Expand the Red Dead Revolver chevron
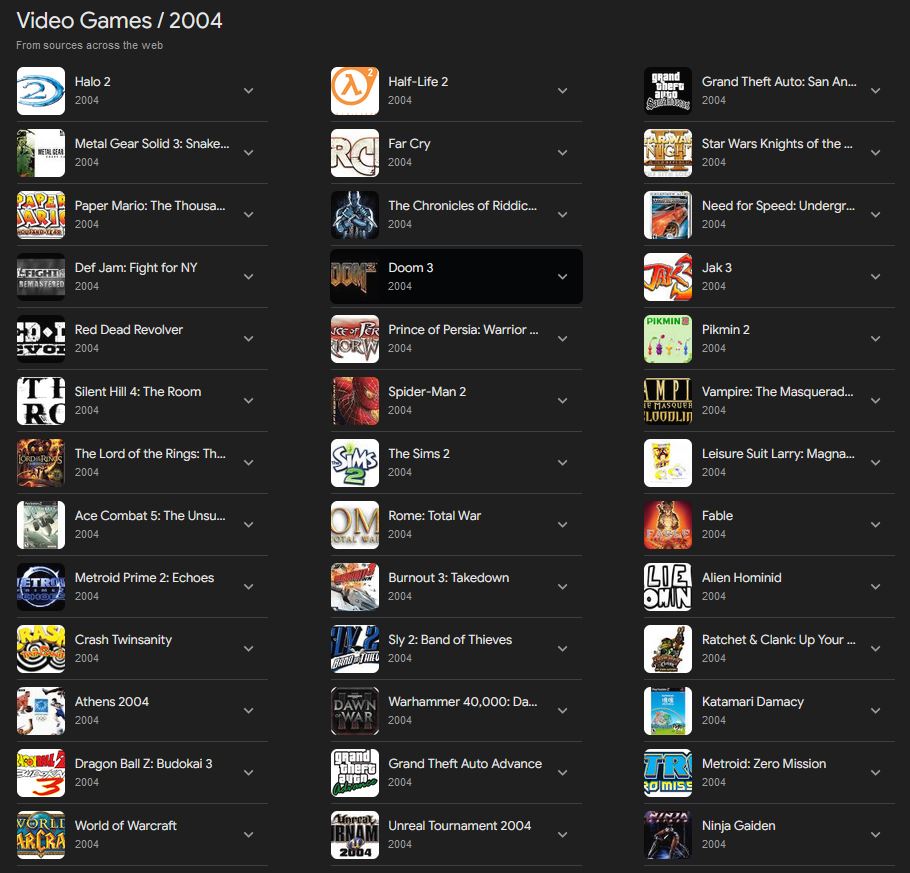 [x=248, y=339]
